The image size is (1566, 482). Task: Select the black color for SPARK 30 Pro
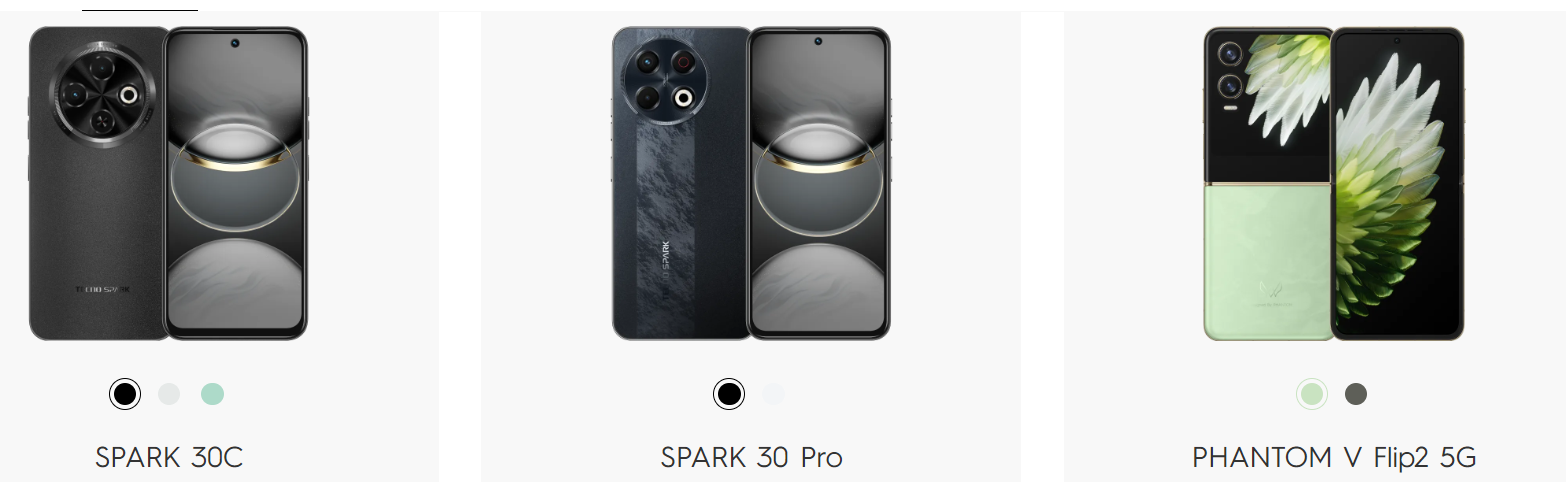[729, 394]
